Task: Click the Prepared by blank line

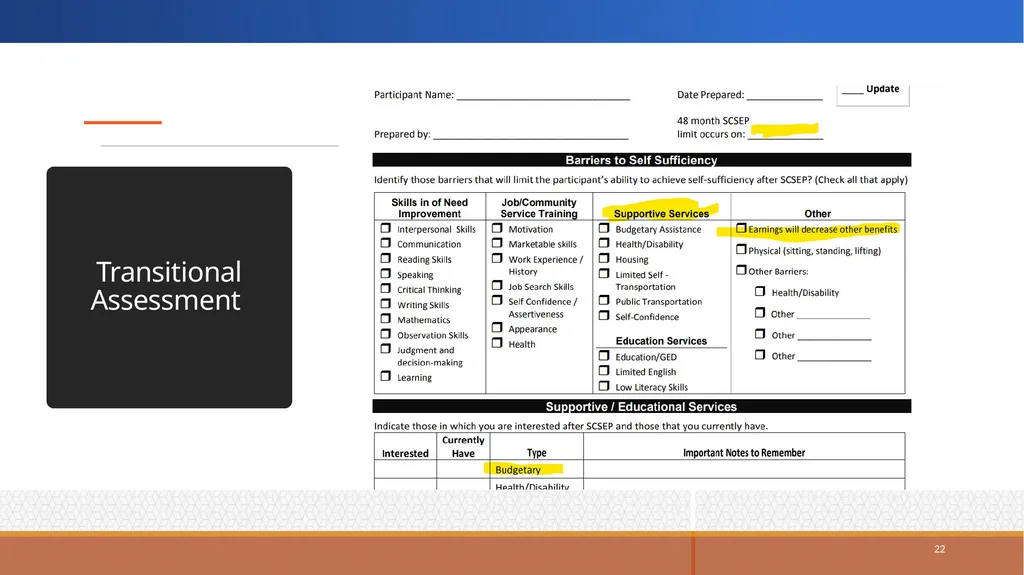Action: [x=530, y=135]
